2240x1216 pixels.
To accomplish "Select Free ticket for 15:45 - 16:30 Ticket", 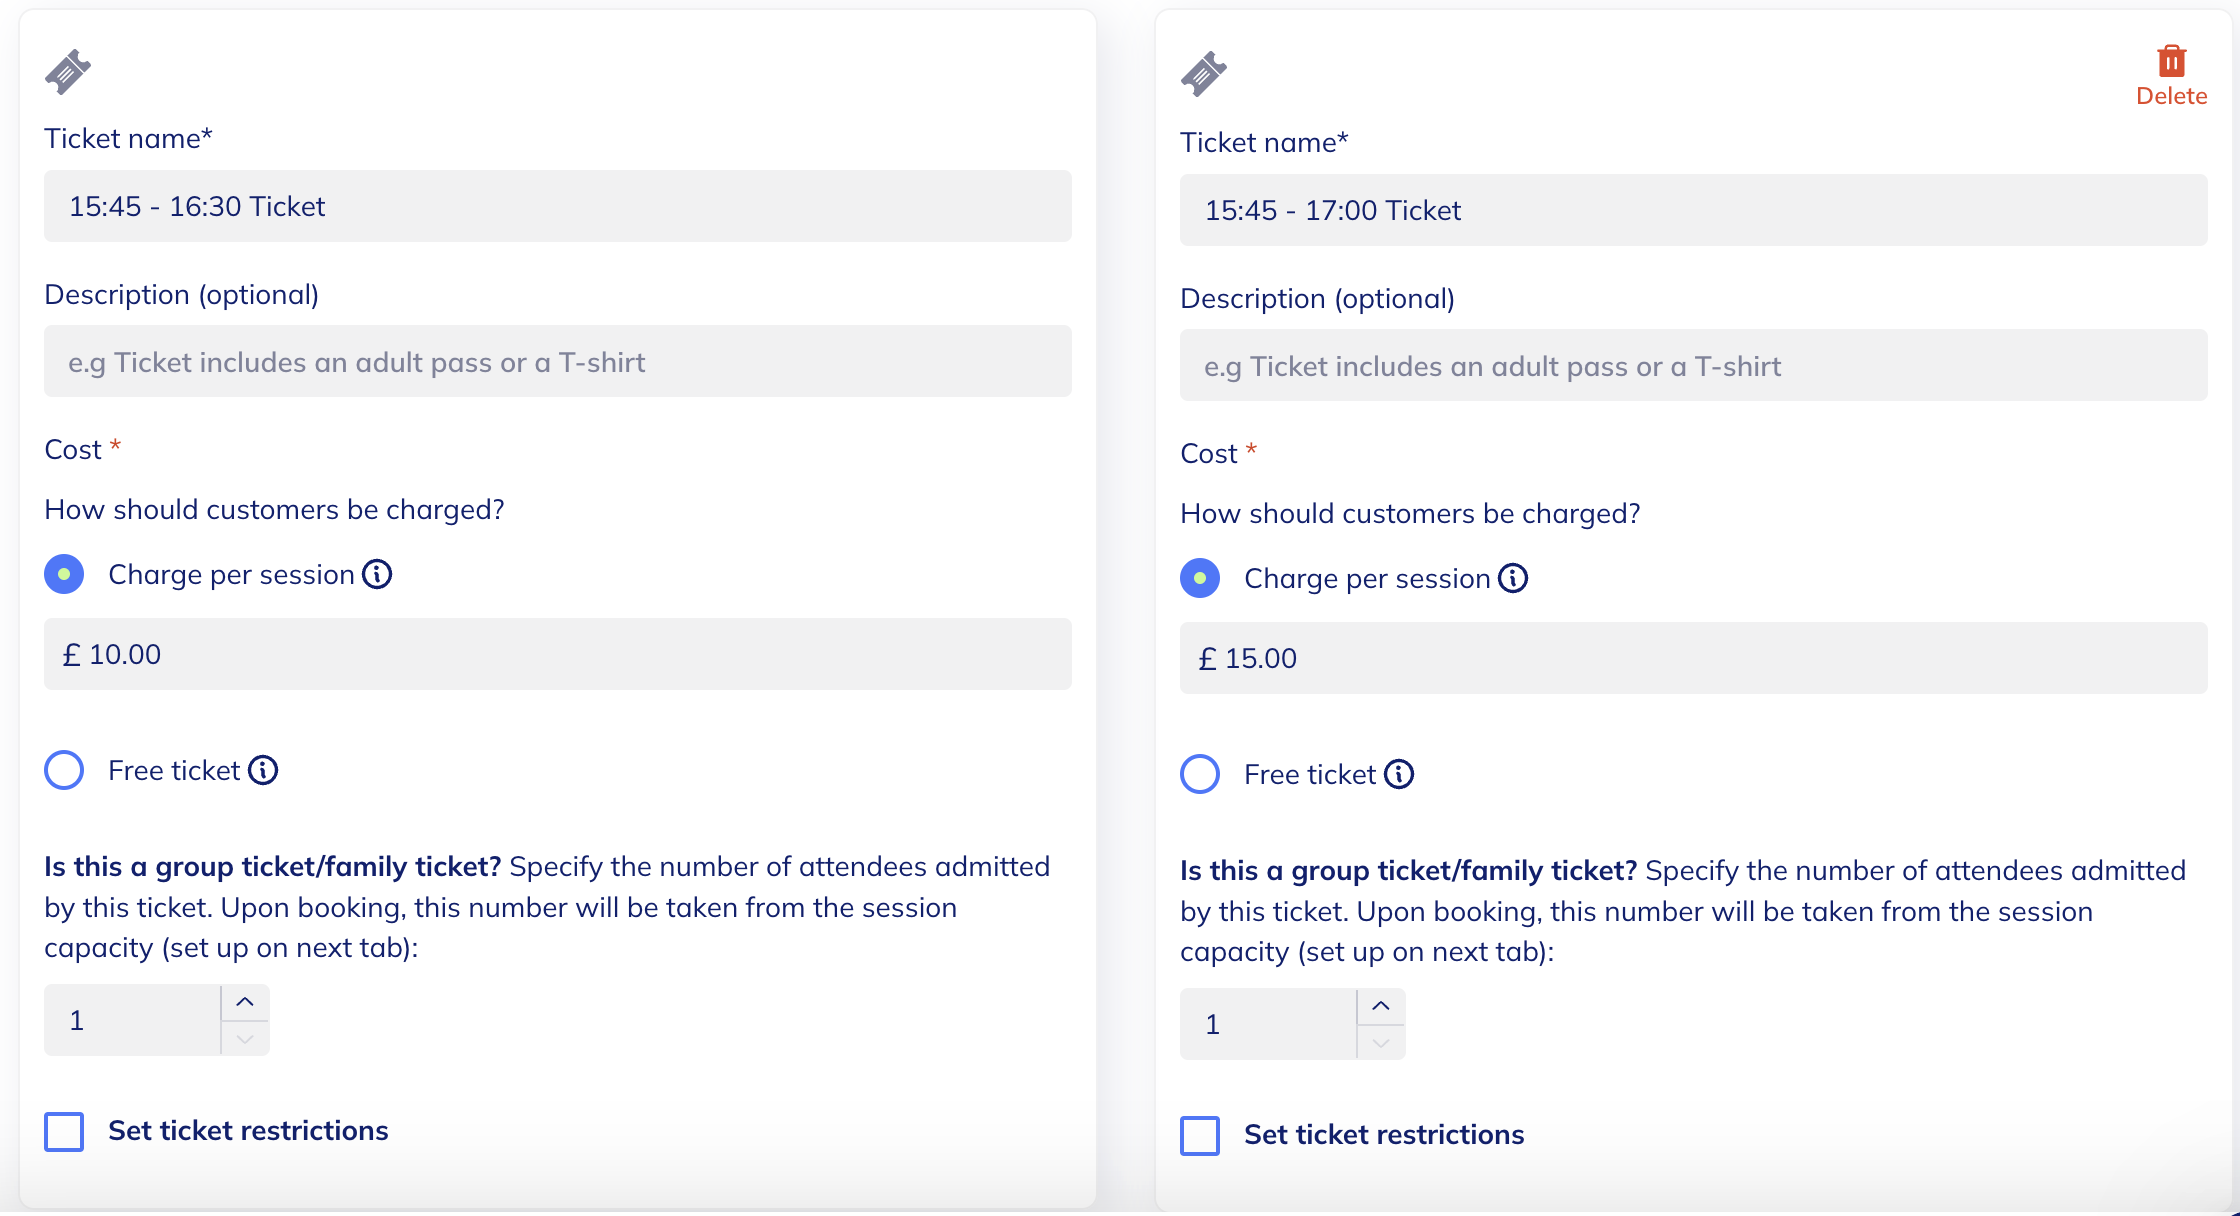I will click(x=64, y=771).
